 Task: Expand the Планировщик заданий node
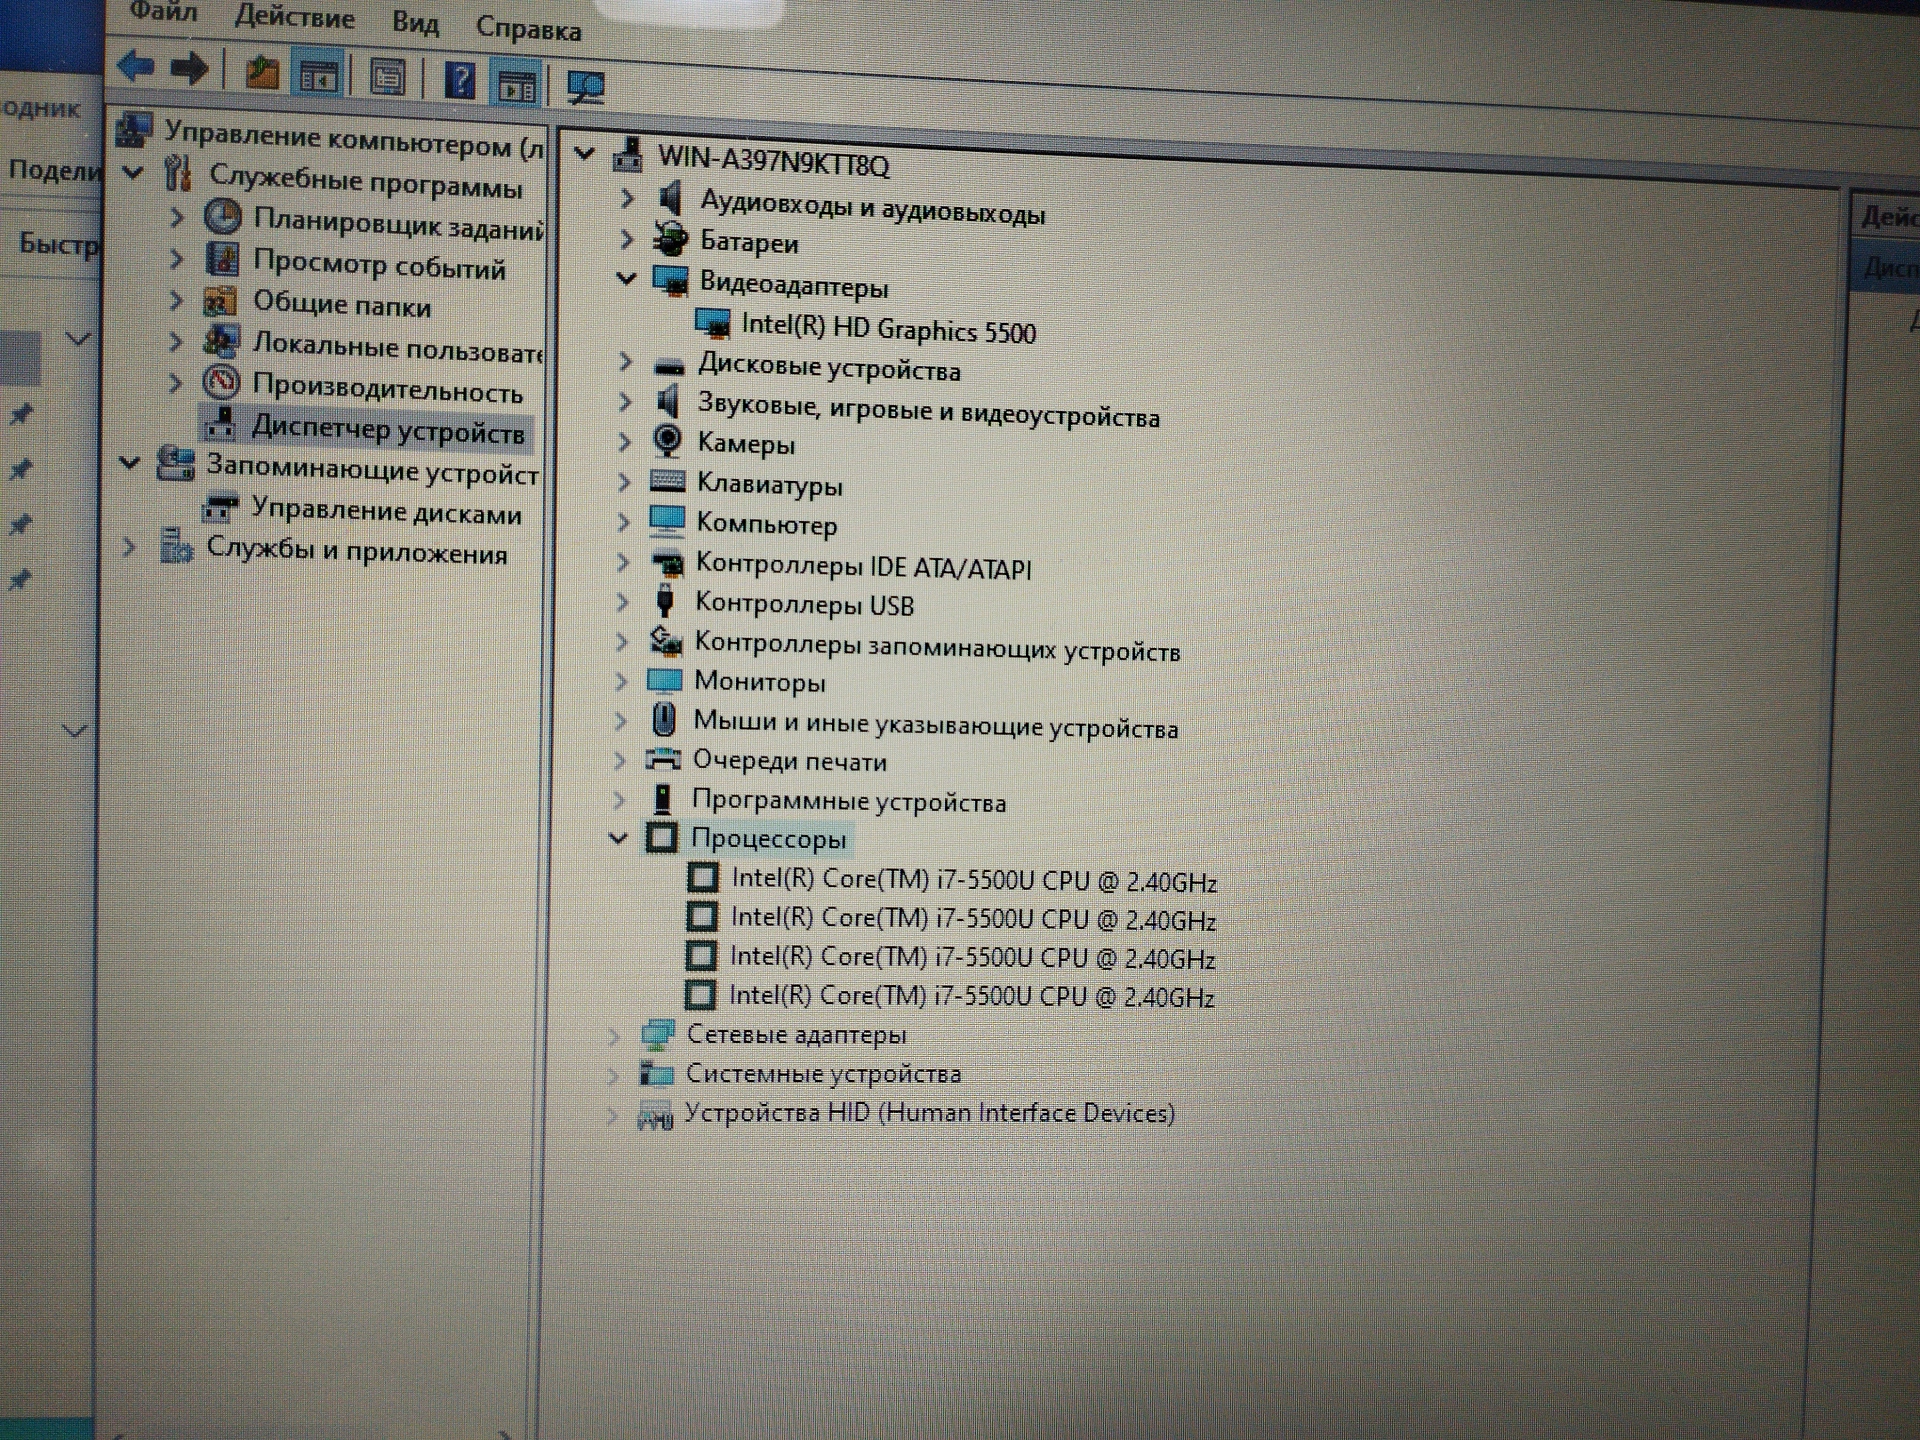click(x=176, y=216)
